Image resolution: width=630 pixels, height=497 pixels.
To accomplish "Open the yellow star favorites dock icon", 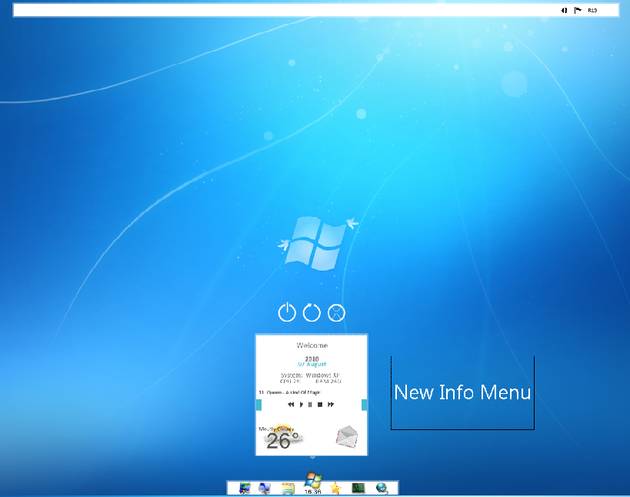I will pos(336,488).
